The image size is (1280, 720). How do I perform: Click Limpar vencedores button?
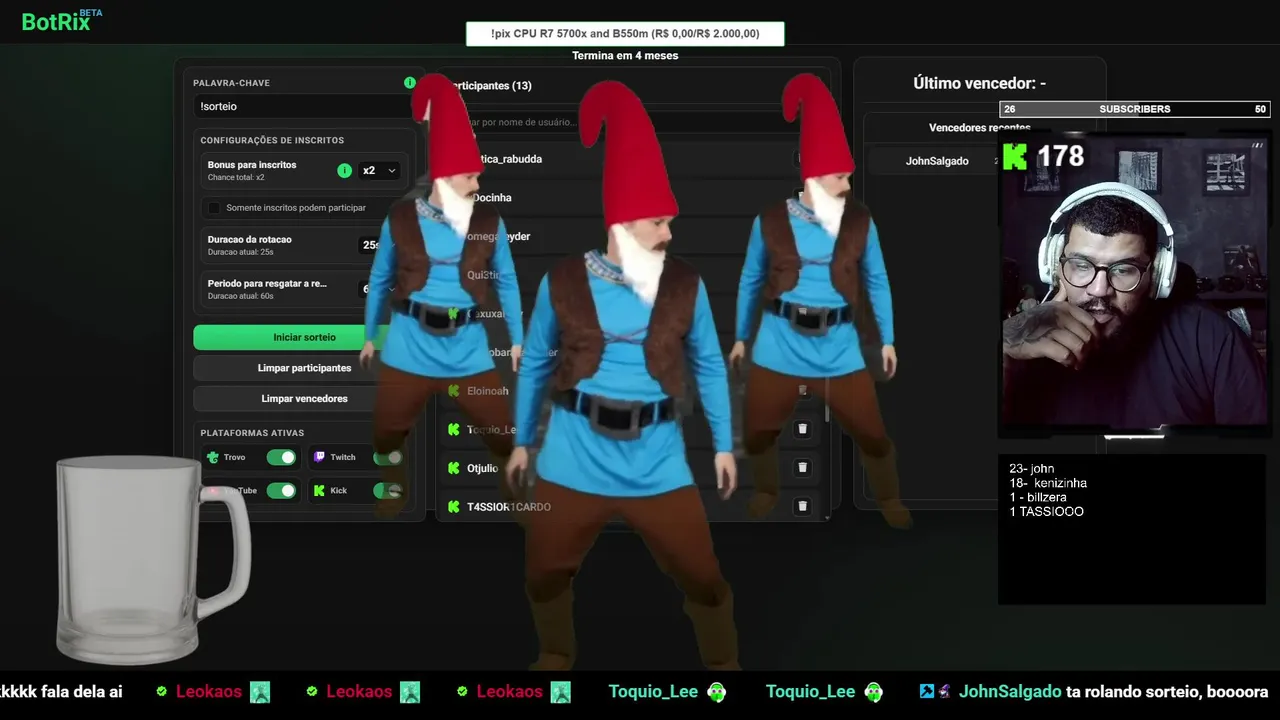(x=304, y=398)
